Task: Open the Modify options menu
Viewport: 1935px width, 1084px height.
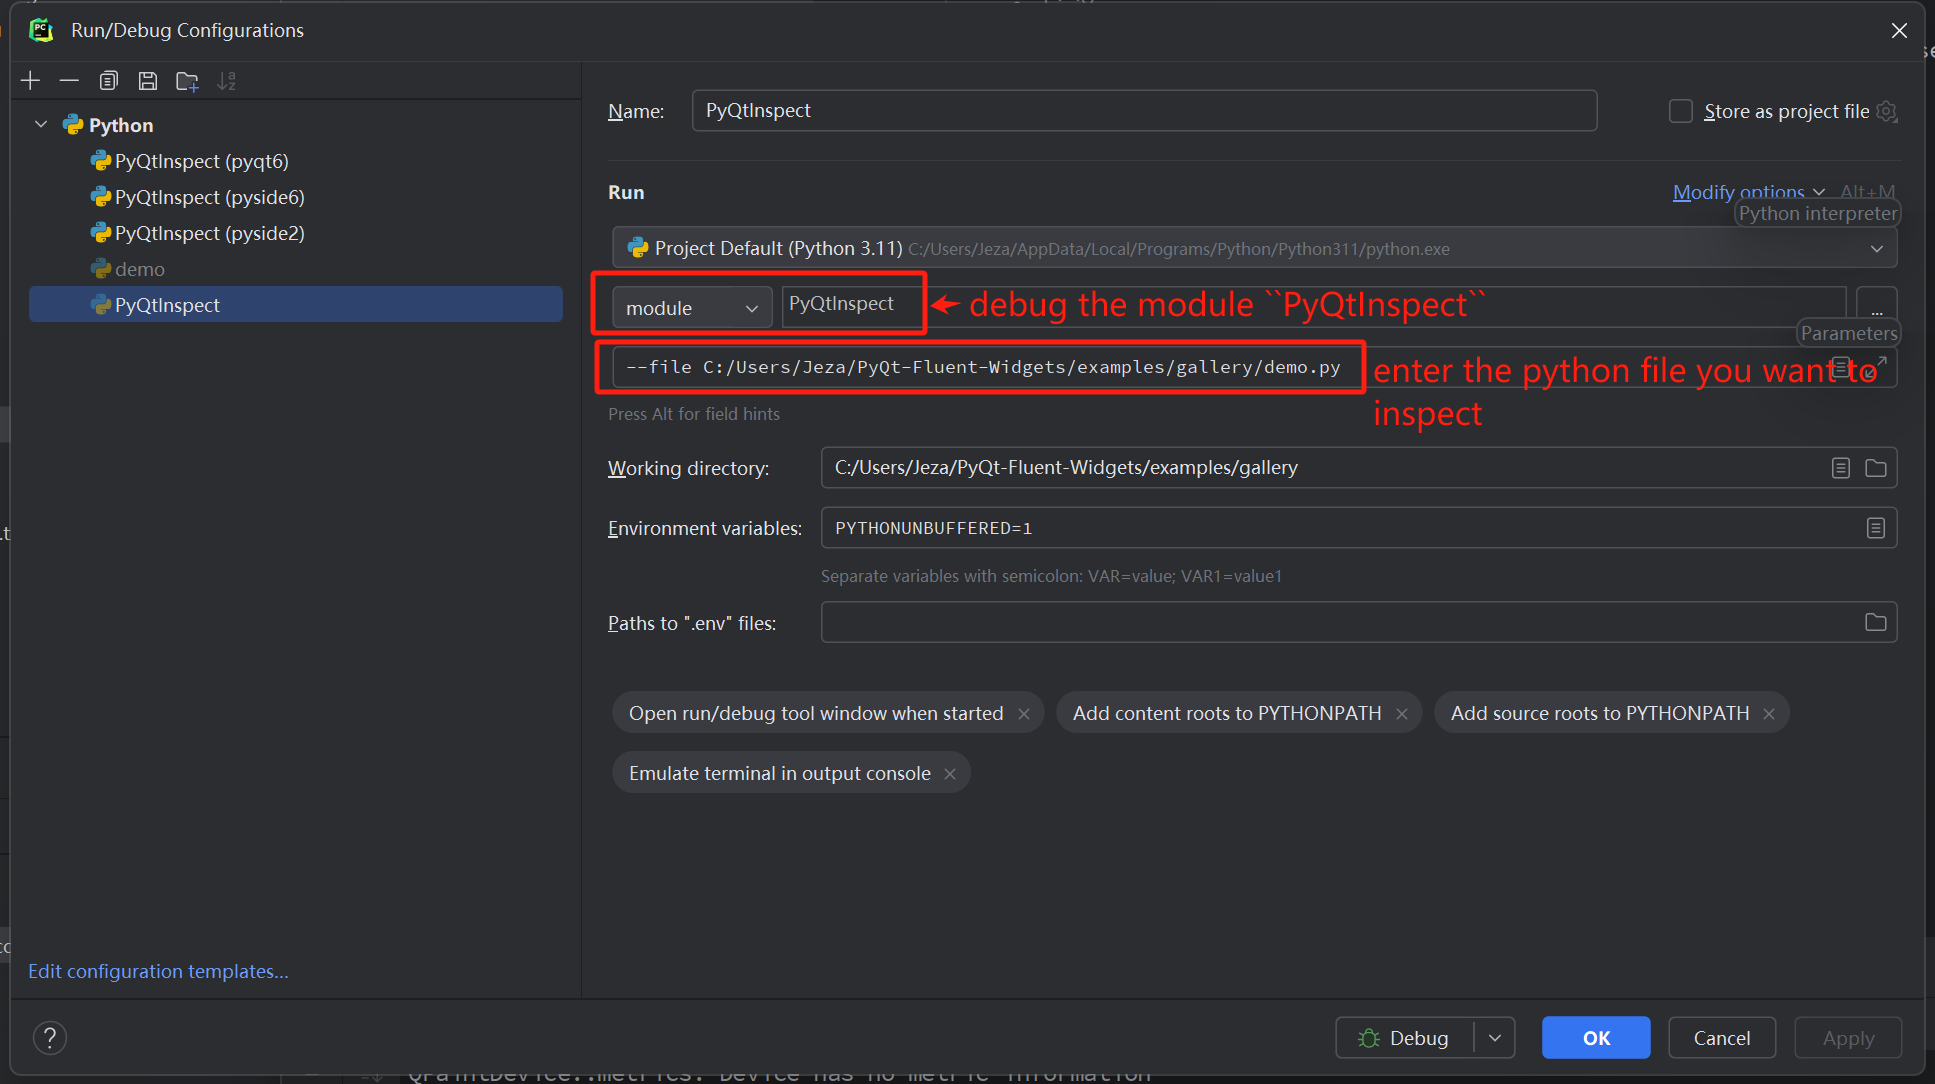Action: point(1740,191)
